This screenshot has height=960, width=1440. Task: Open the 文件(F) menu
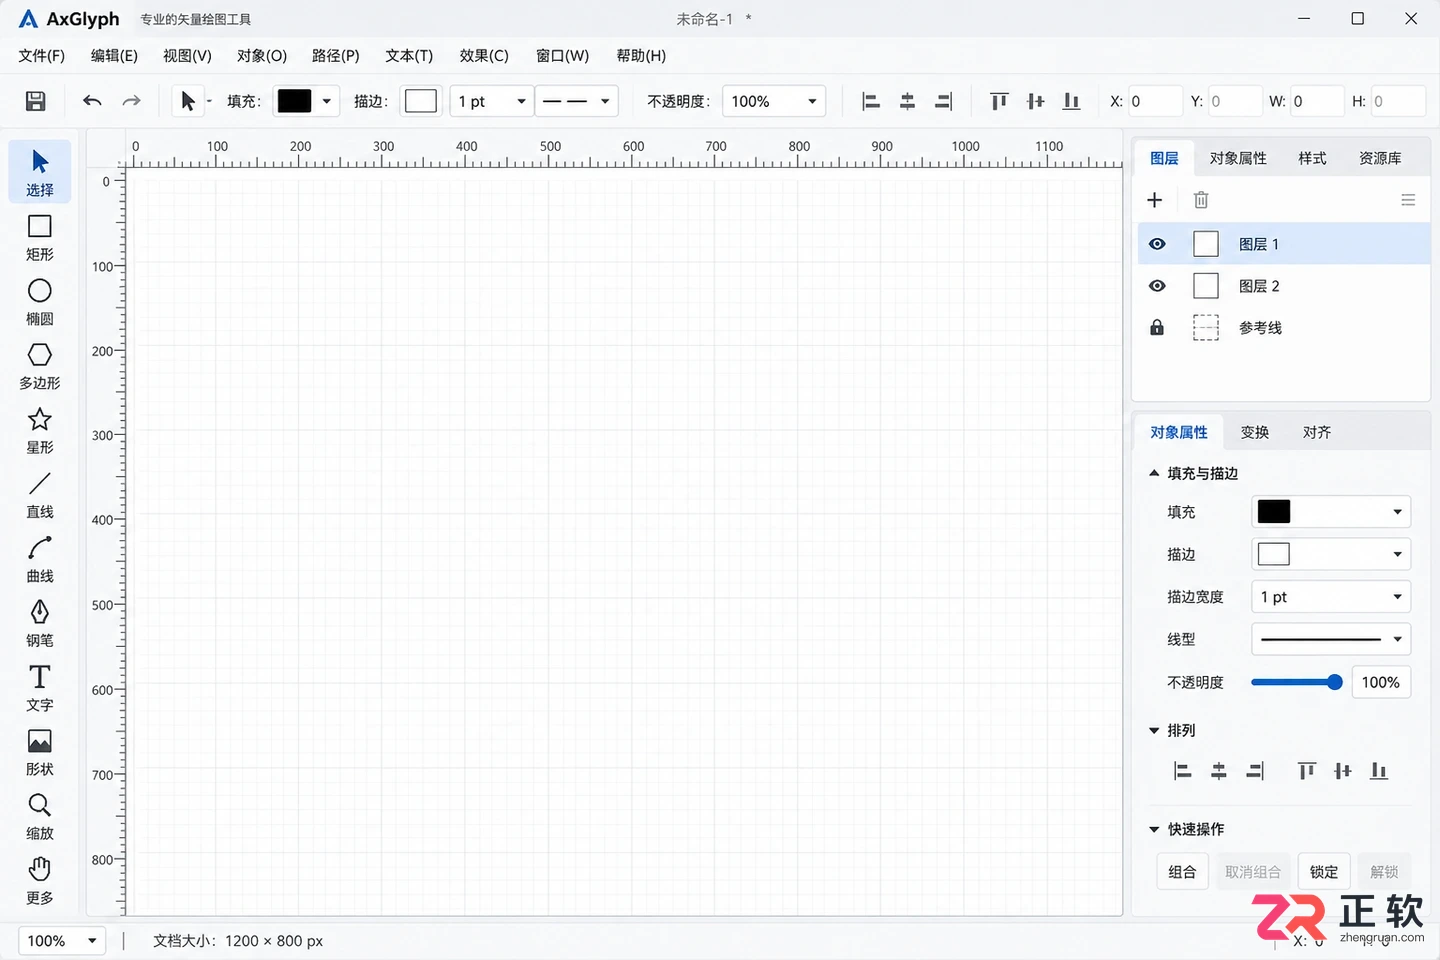(42, 56)
